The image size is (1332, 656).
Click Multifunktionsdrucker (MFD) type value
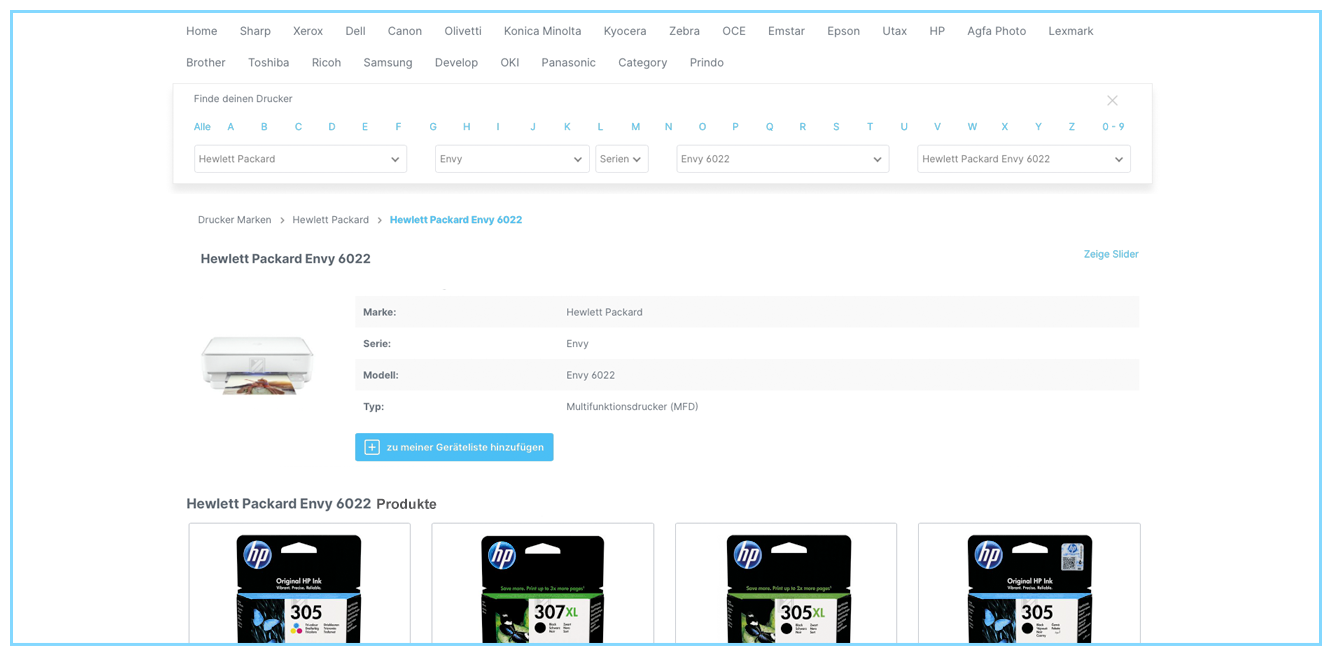point(632,407)
